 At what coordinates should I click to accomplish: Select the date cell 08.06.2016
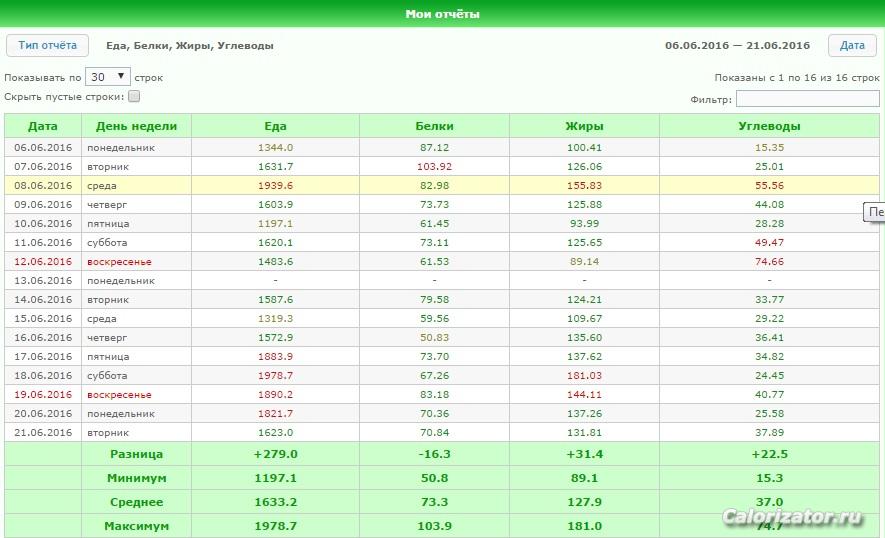click(x=43, y=185)
